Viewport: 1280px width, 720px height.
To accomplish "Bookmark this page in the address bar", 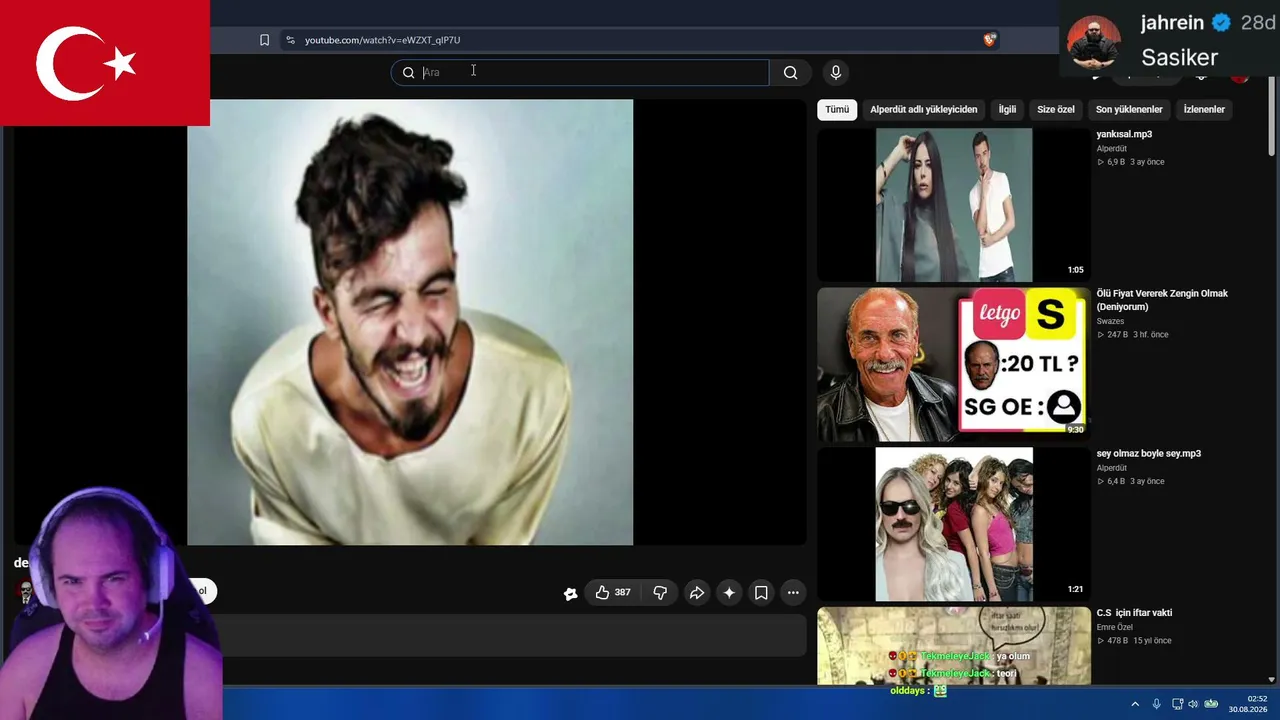I will point(264,40).
